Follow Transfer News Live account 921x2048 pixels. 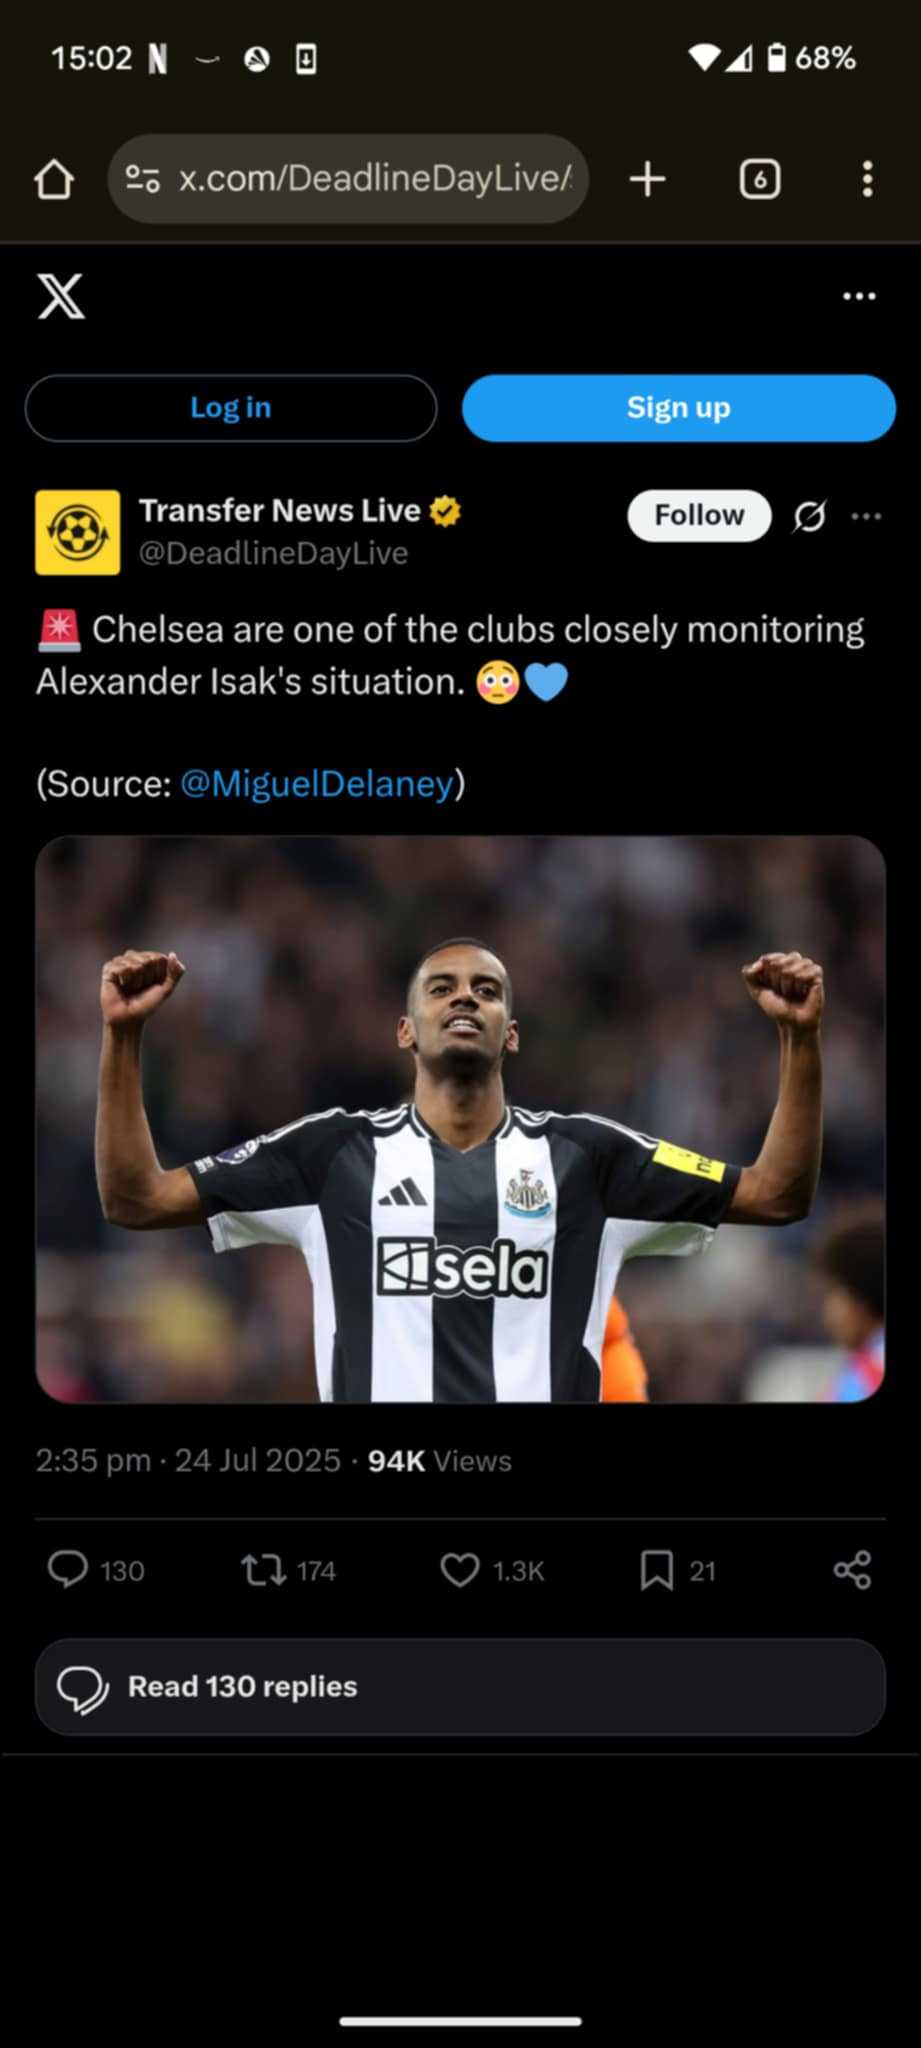699,515
